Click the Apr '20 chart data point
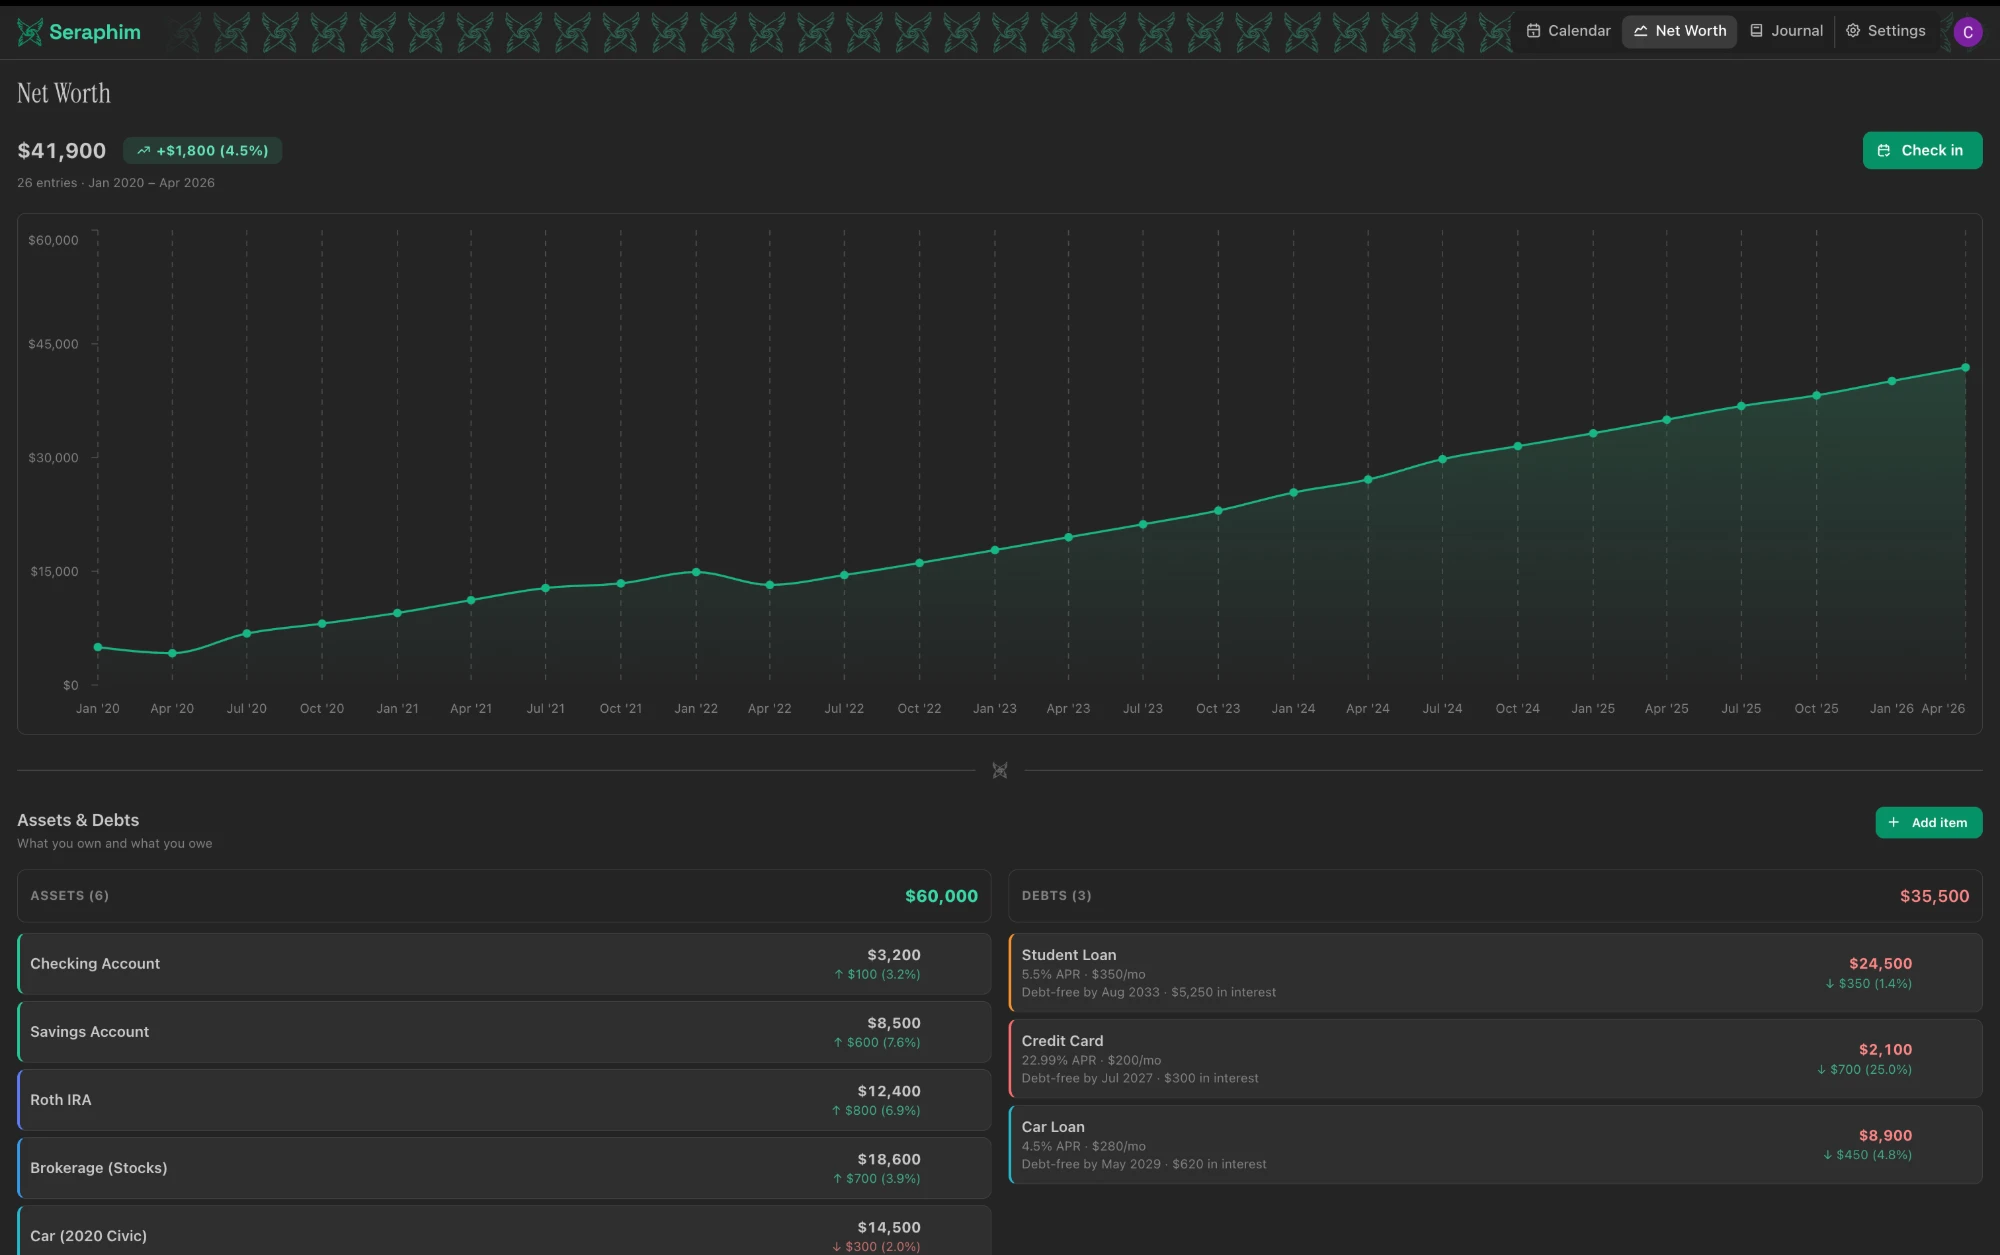The width and height of the screenshot is (2000, 1255). (x=172, y=654)
